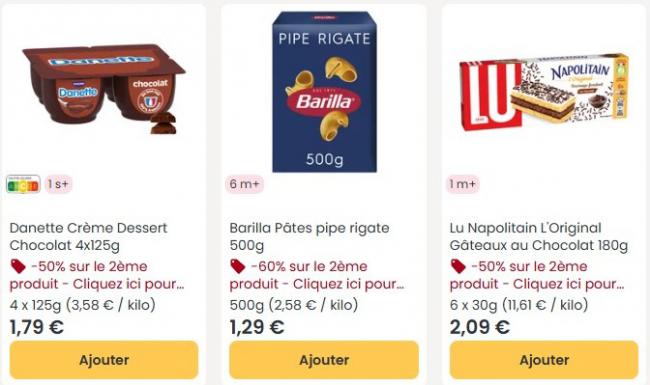Click the red promo tag on Barilla
This screenshot has width=650, height=385.
tap(238, 266)
